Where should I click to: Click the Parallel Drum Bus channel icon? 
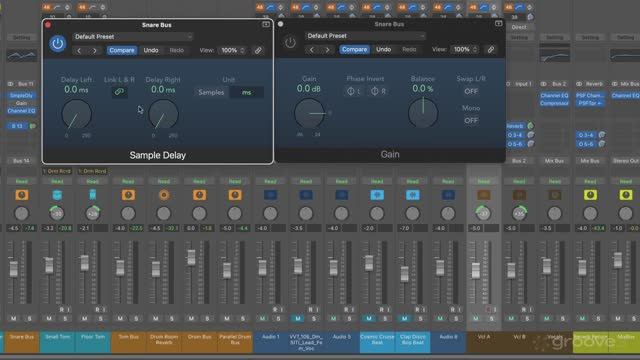click(x=235, y=195)
